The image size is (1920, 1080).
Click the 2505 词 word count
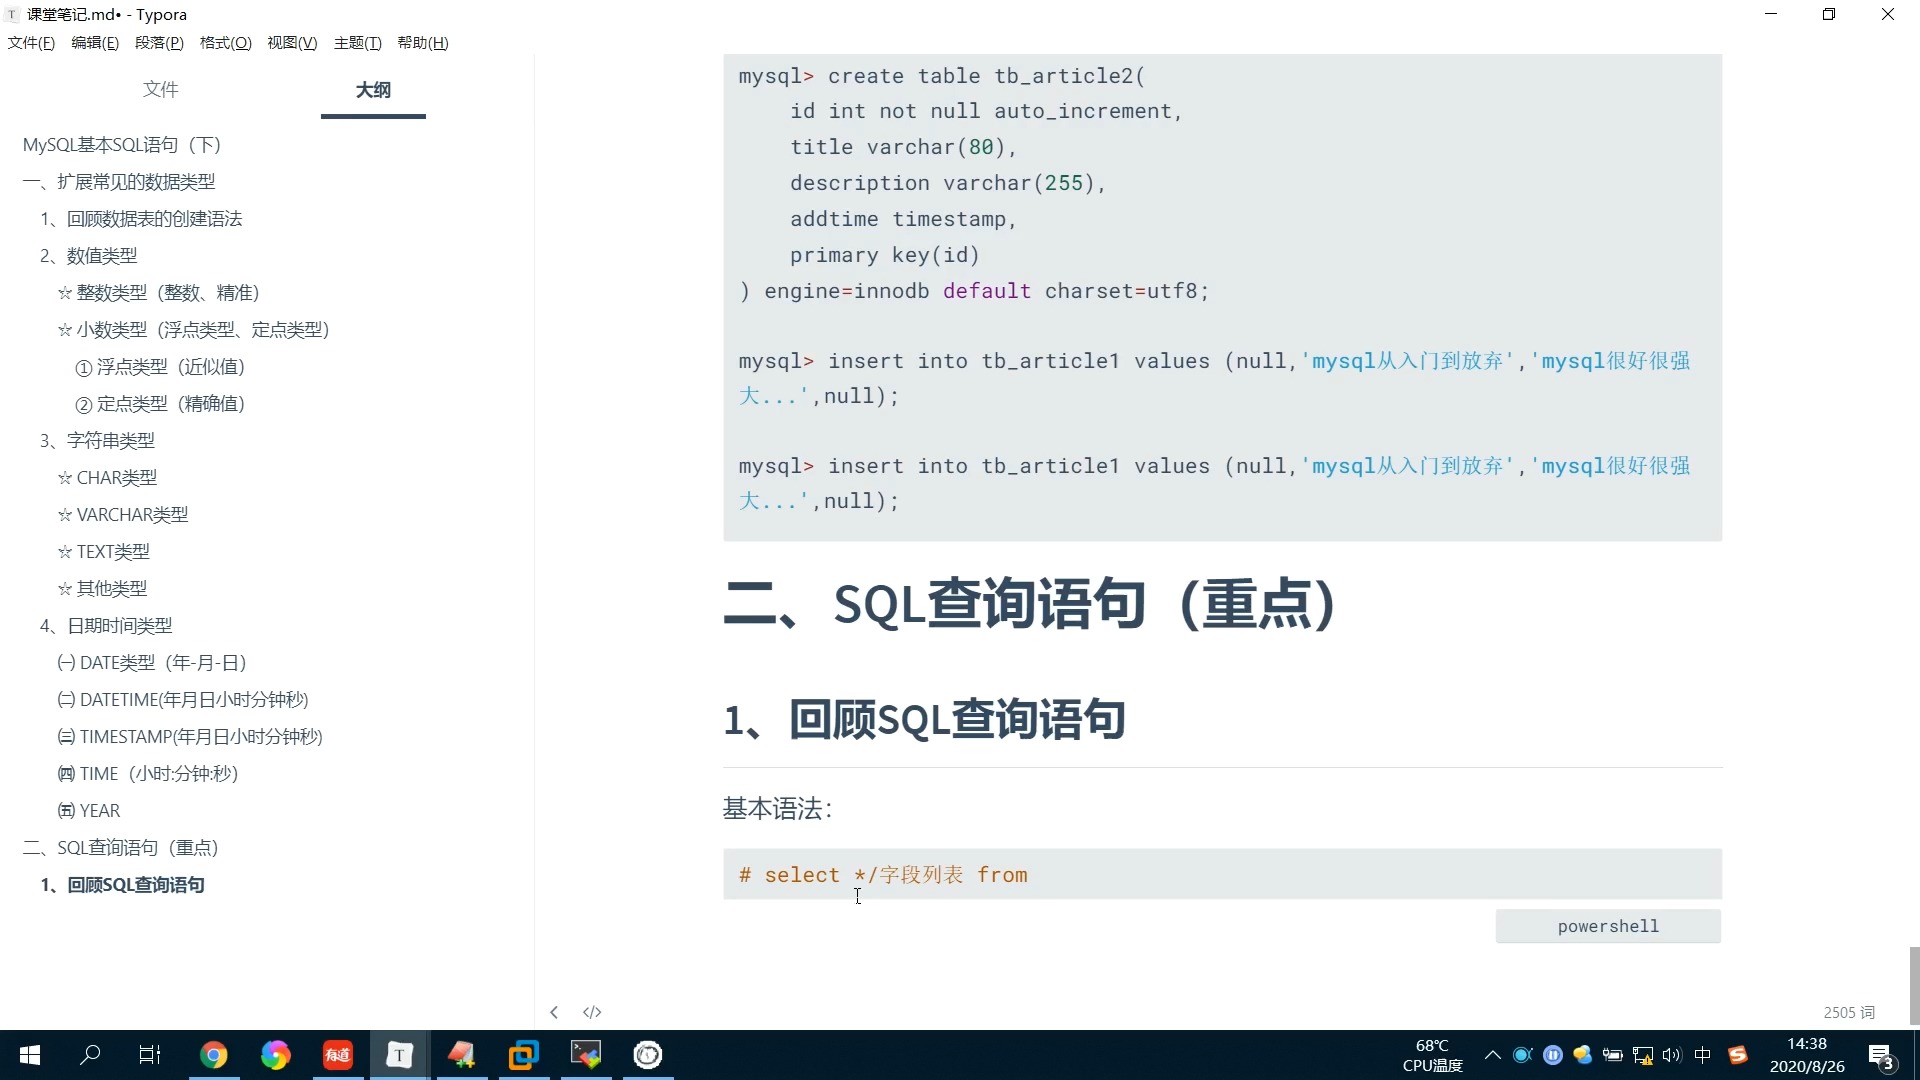1848,1012
